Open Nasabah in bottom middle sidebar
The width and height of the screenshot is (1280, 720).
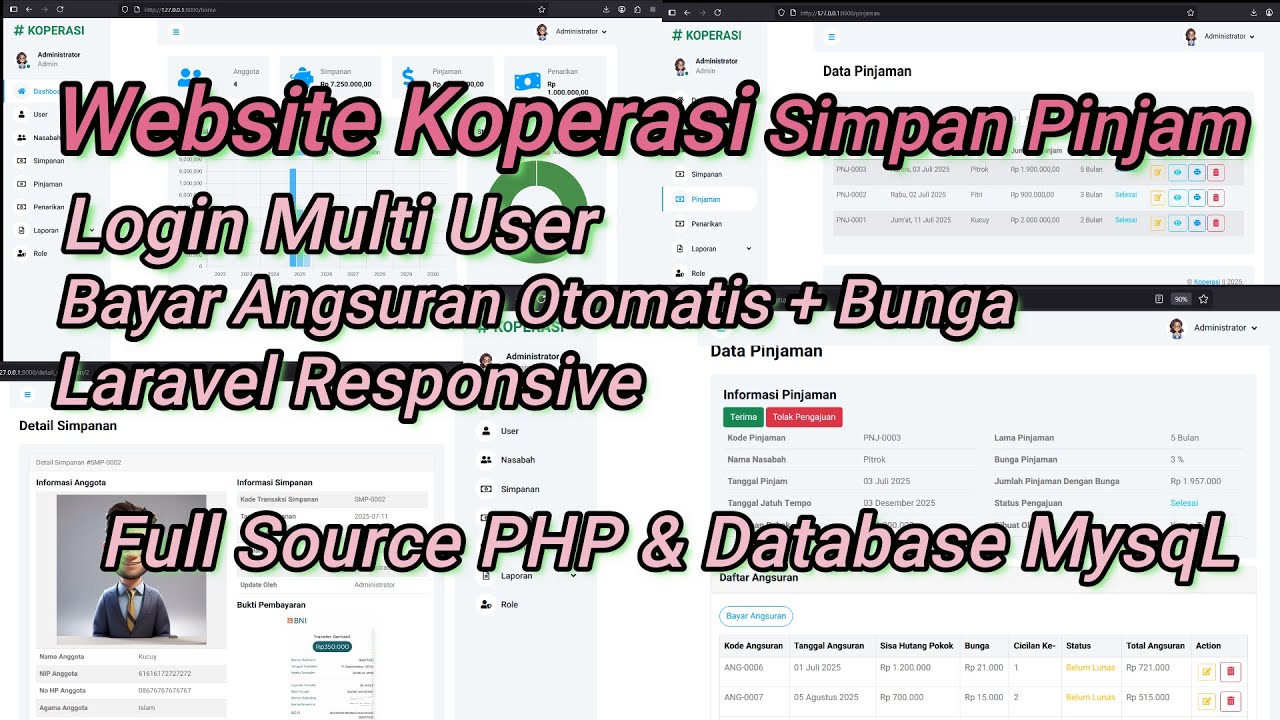508,460
